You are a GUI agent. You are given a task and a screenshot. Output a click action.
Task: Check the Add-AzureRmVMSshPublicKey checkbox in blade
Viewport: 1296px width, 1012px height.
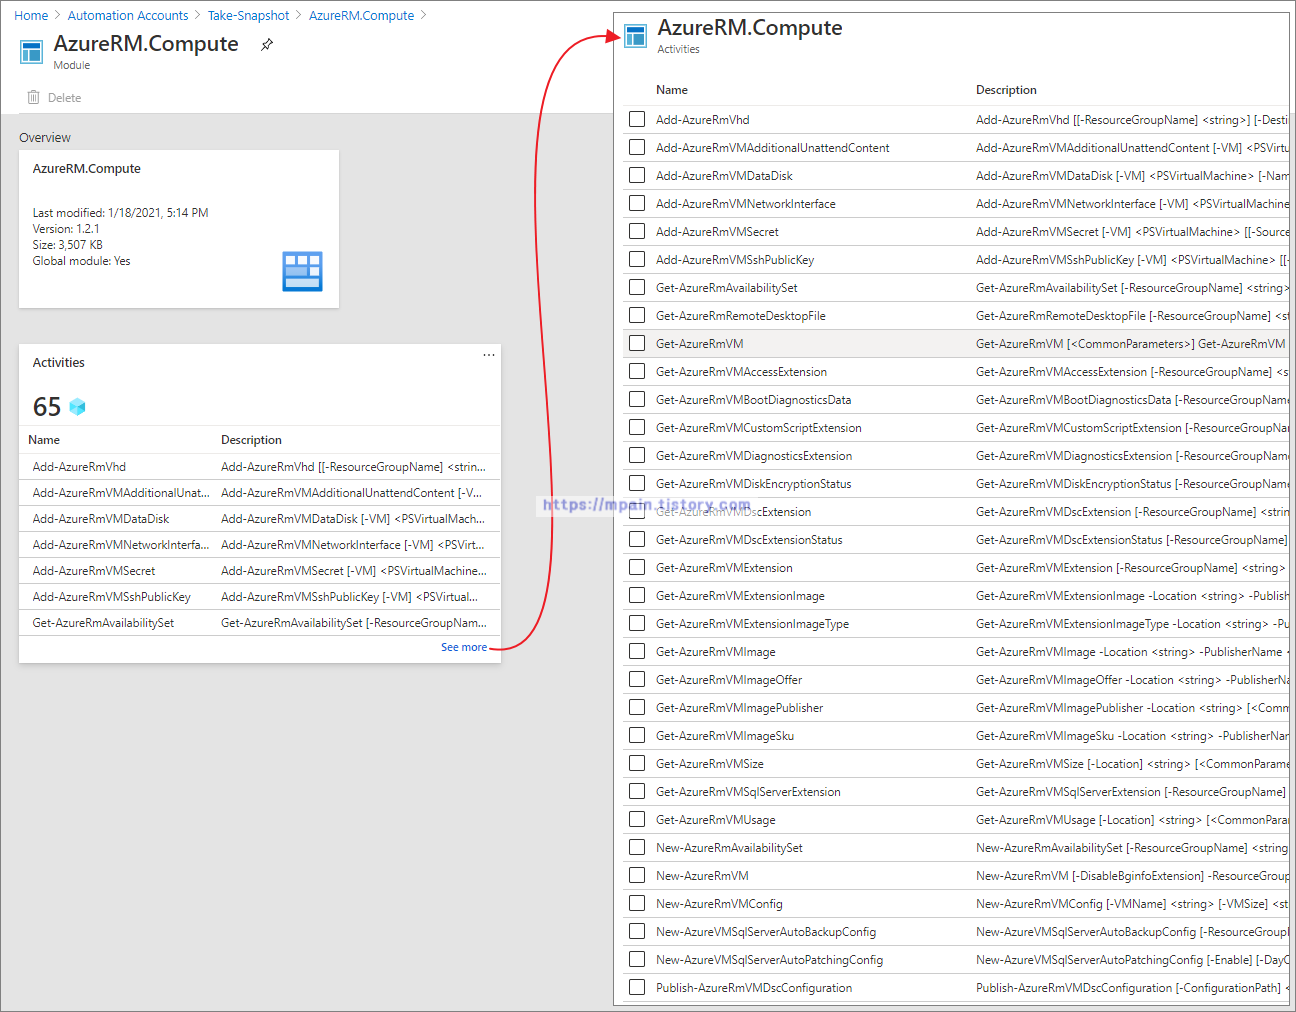(x=637, y=259)
